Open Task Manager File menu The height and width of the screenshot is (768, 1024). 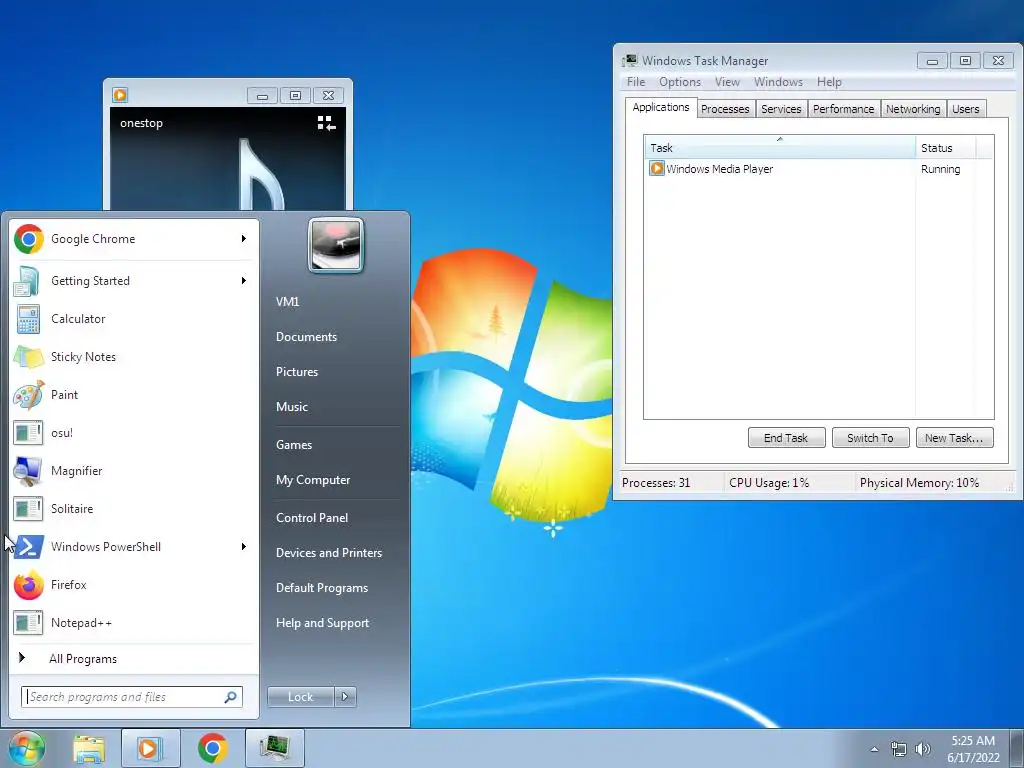pos(636,82)
